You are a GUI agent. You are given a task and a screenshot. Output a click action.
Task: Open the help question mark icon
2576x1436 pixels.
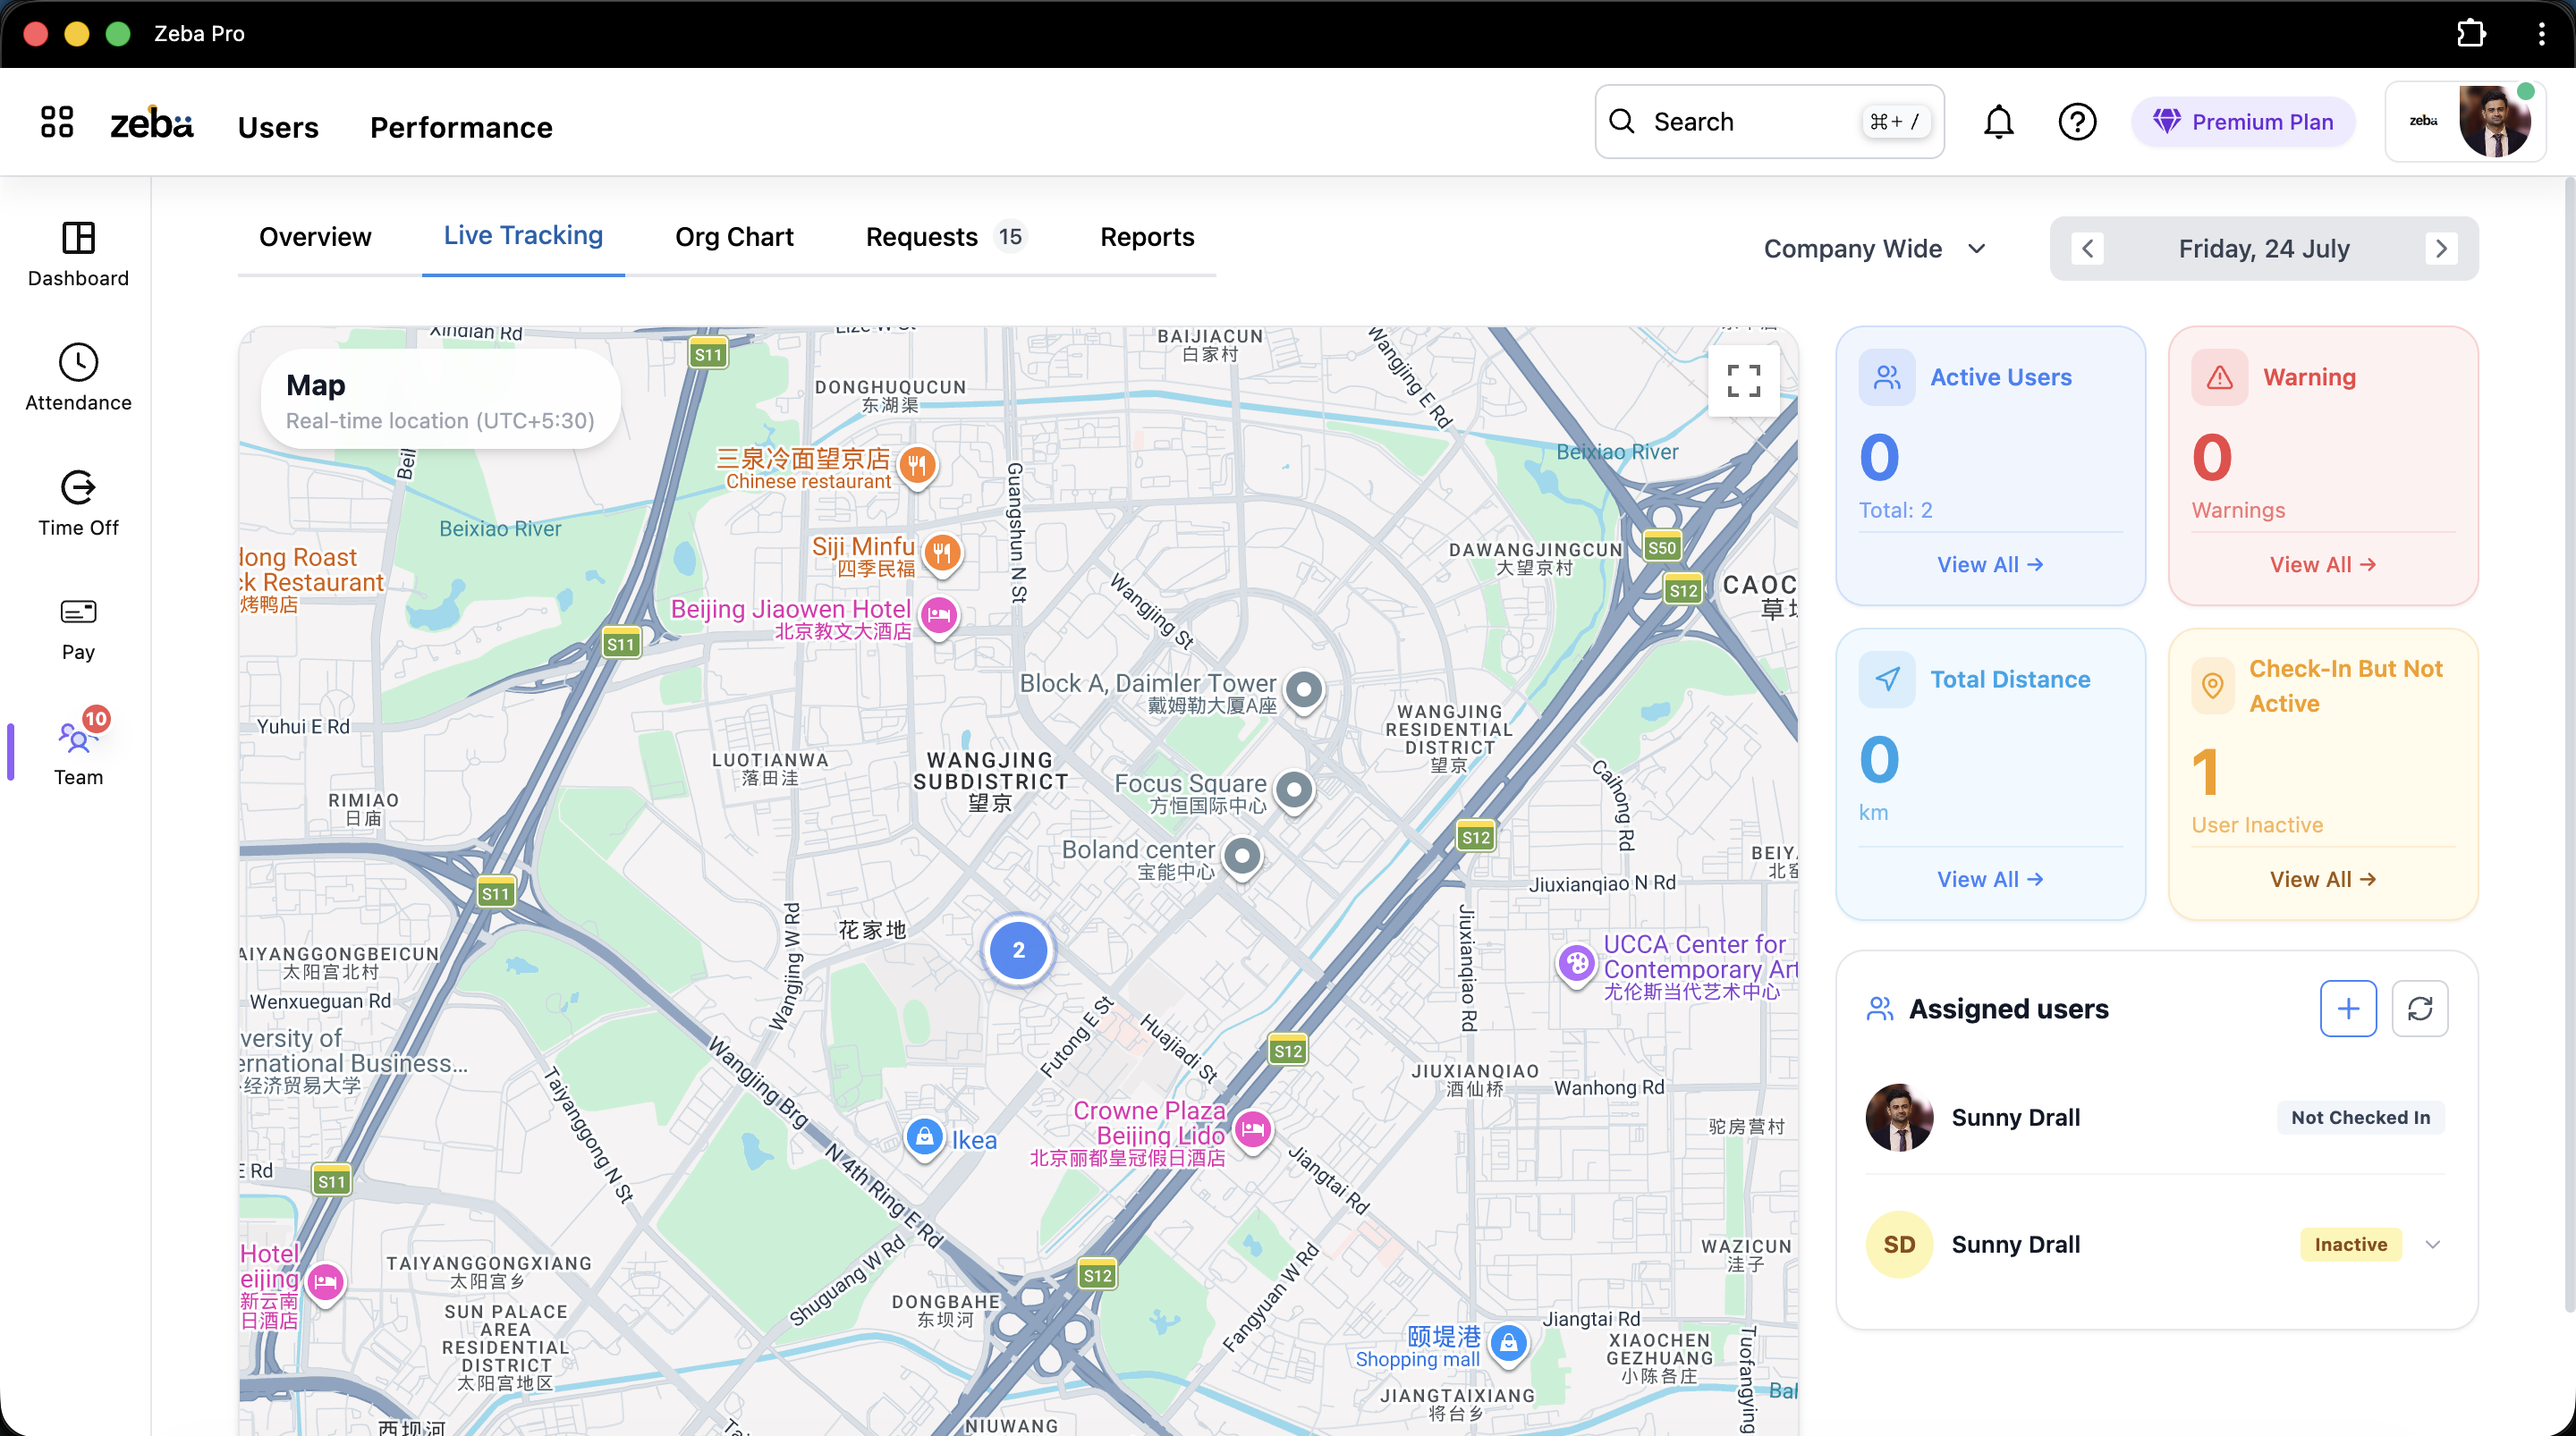pos(2077,122)
